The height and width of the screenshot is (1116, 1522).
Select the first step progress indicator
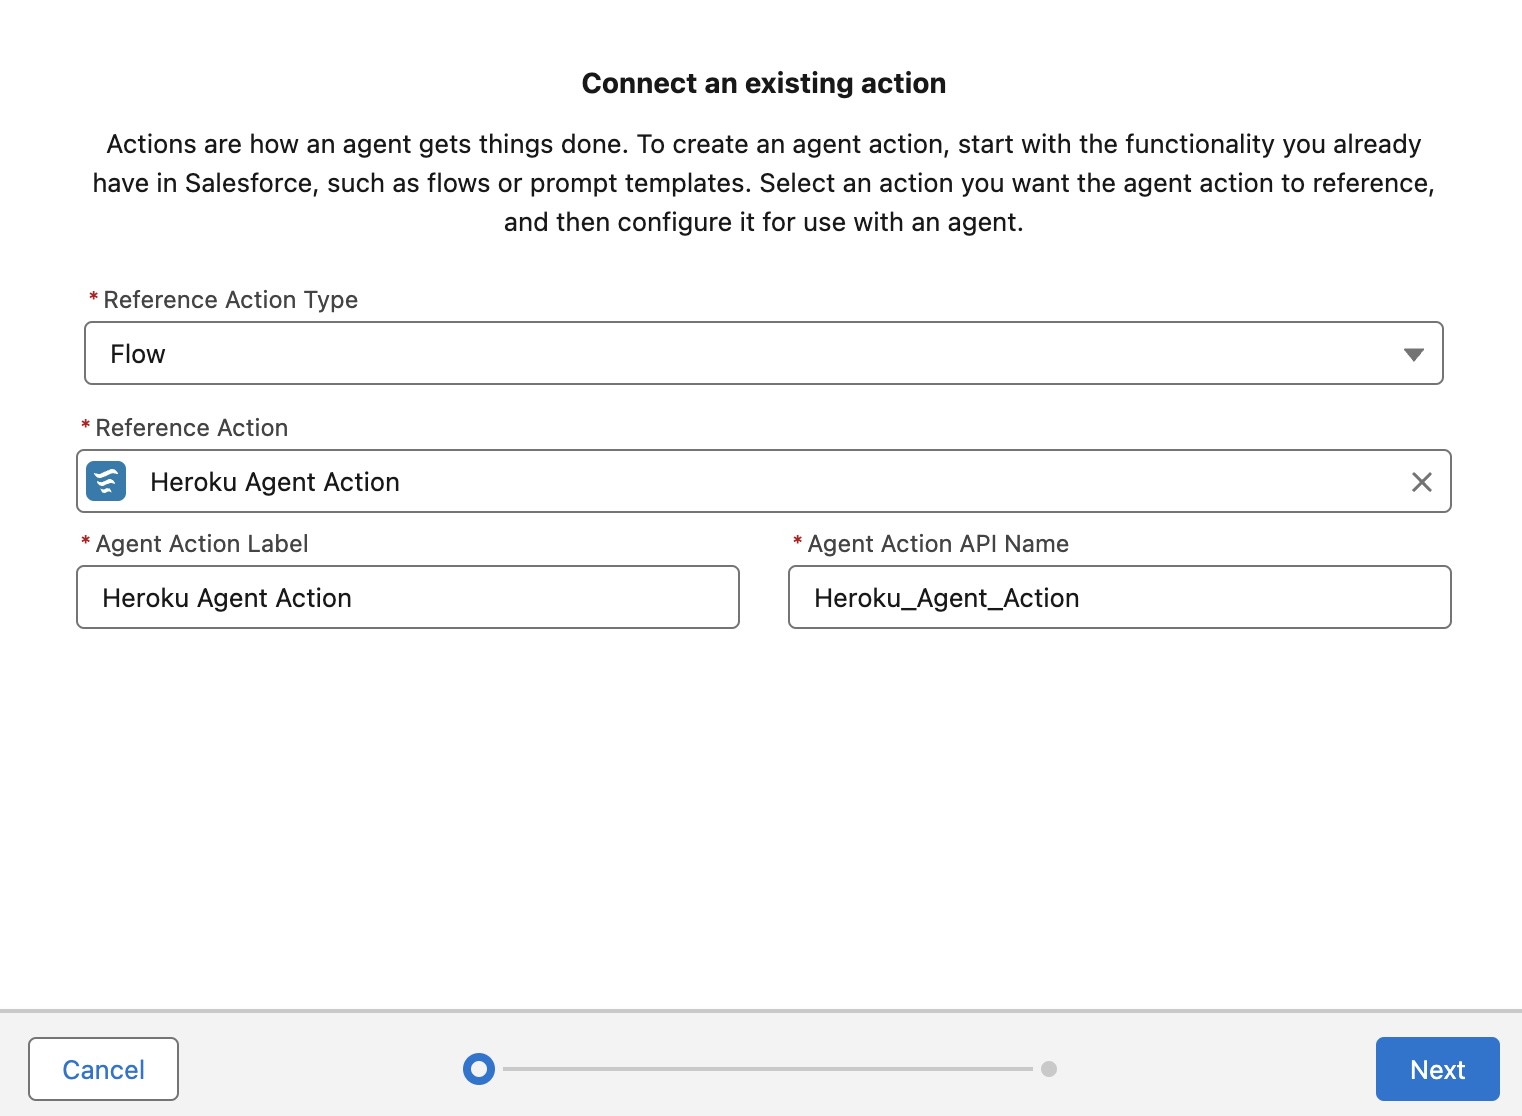pos(479,1069)
